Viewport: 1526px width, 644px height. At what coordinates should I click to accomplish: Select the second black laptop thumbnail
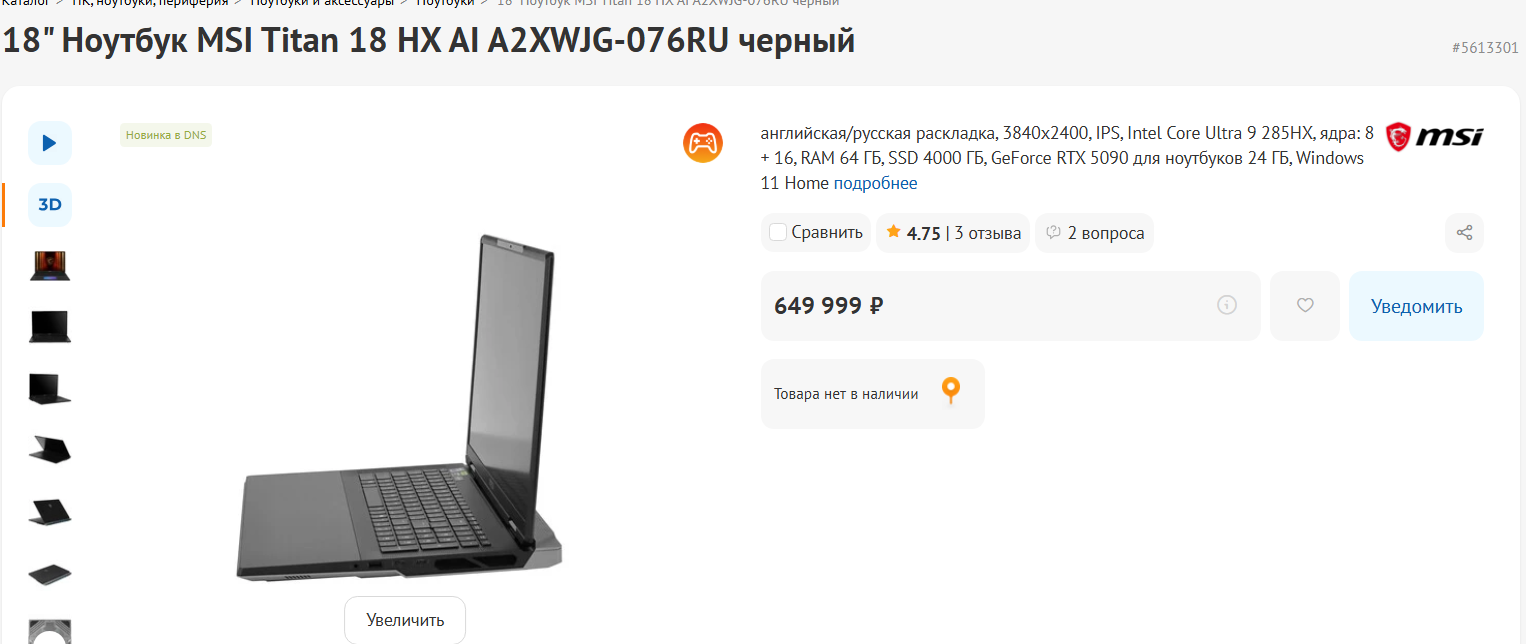click(49, 388)
